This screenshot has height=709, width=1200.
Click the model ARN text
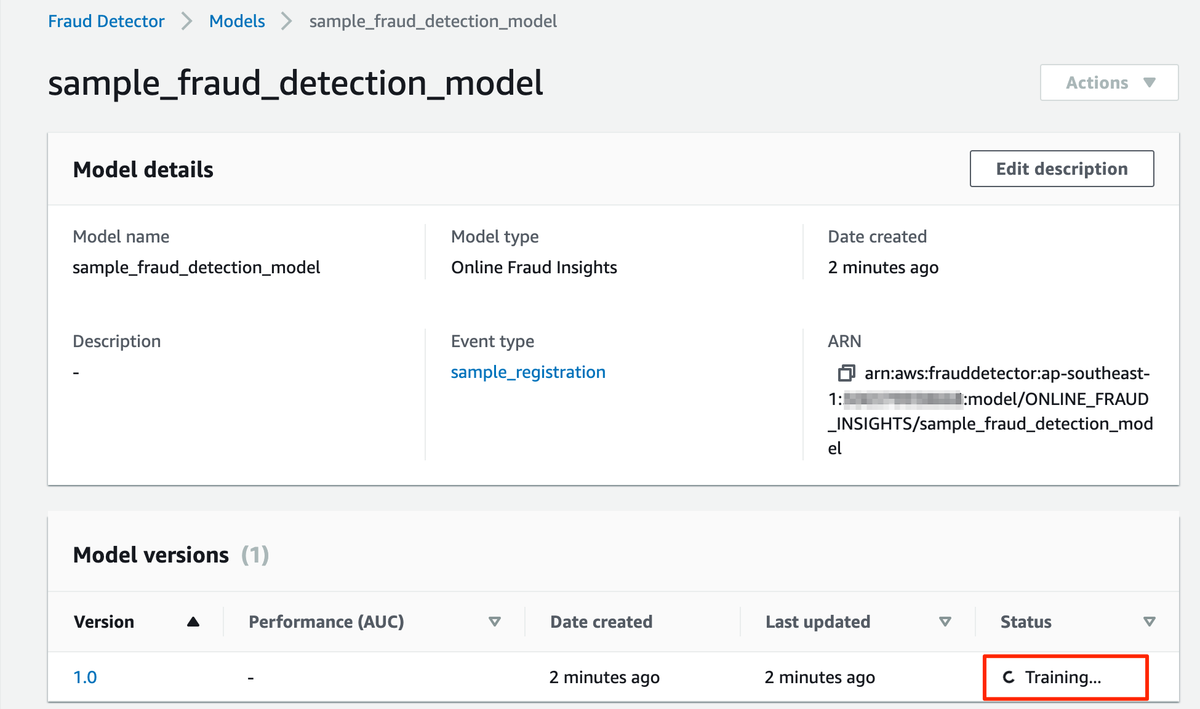click(990, 411)
